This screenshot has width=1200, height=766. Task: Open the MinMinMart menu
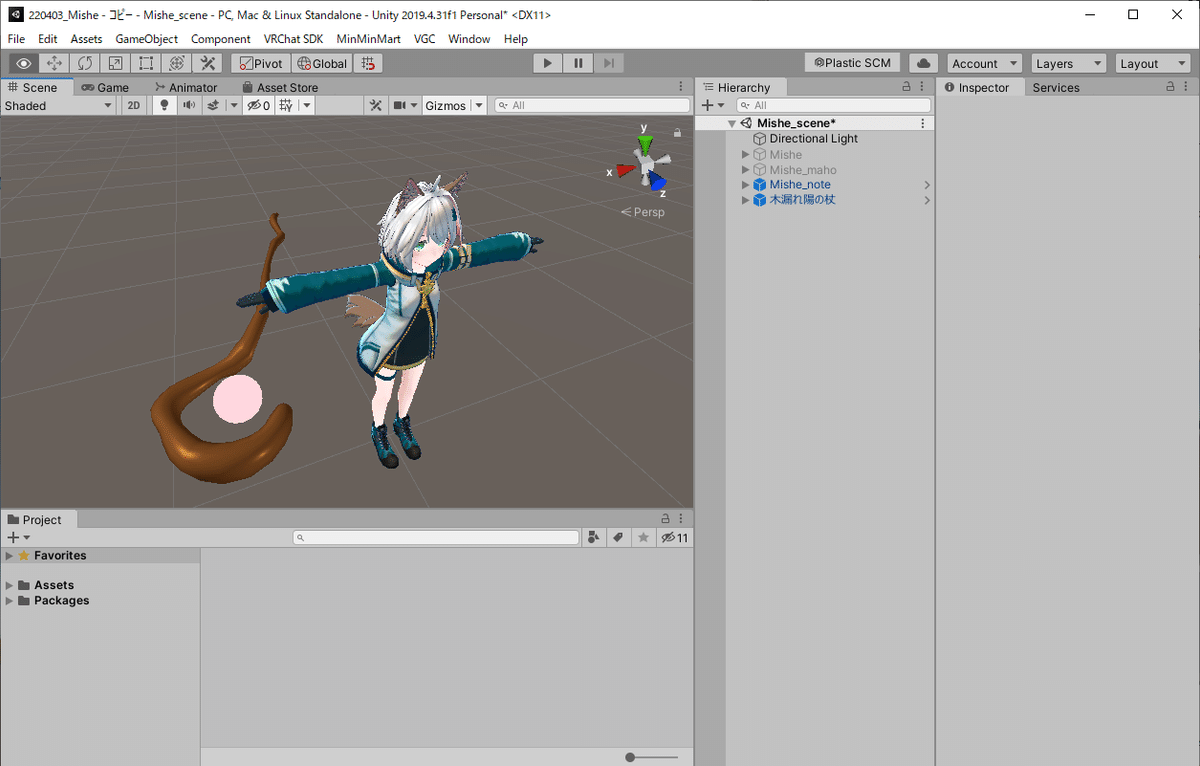pos(370,39)
